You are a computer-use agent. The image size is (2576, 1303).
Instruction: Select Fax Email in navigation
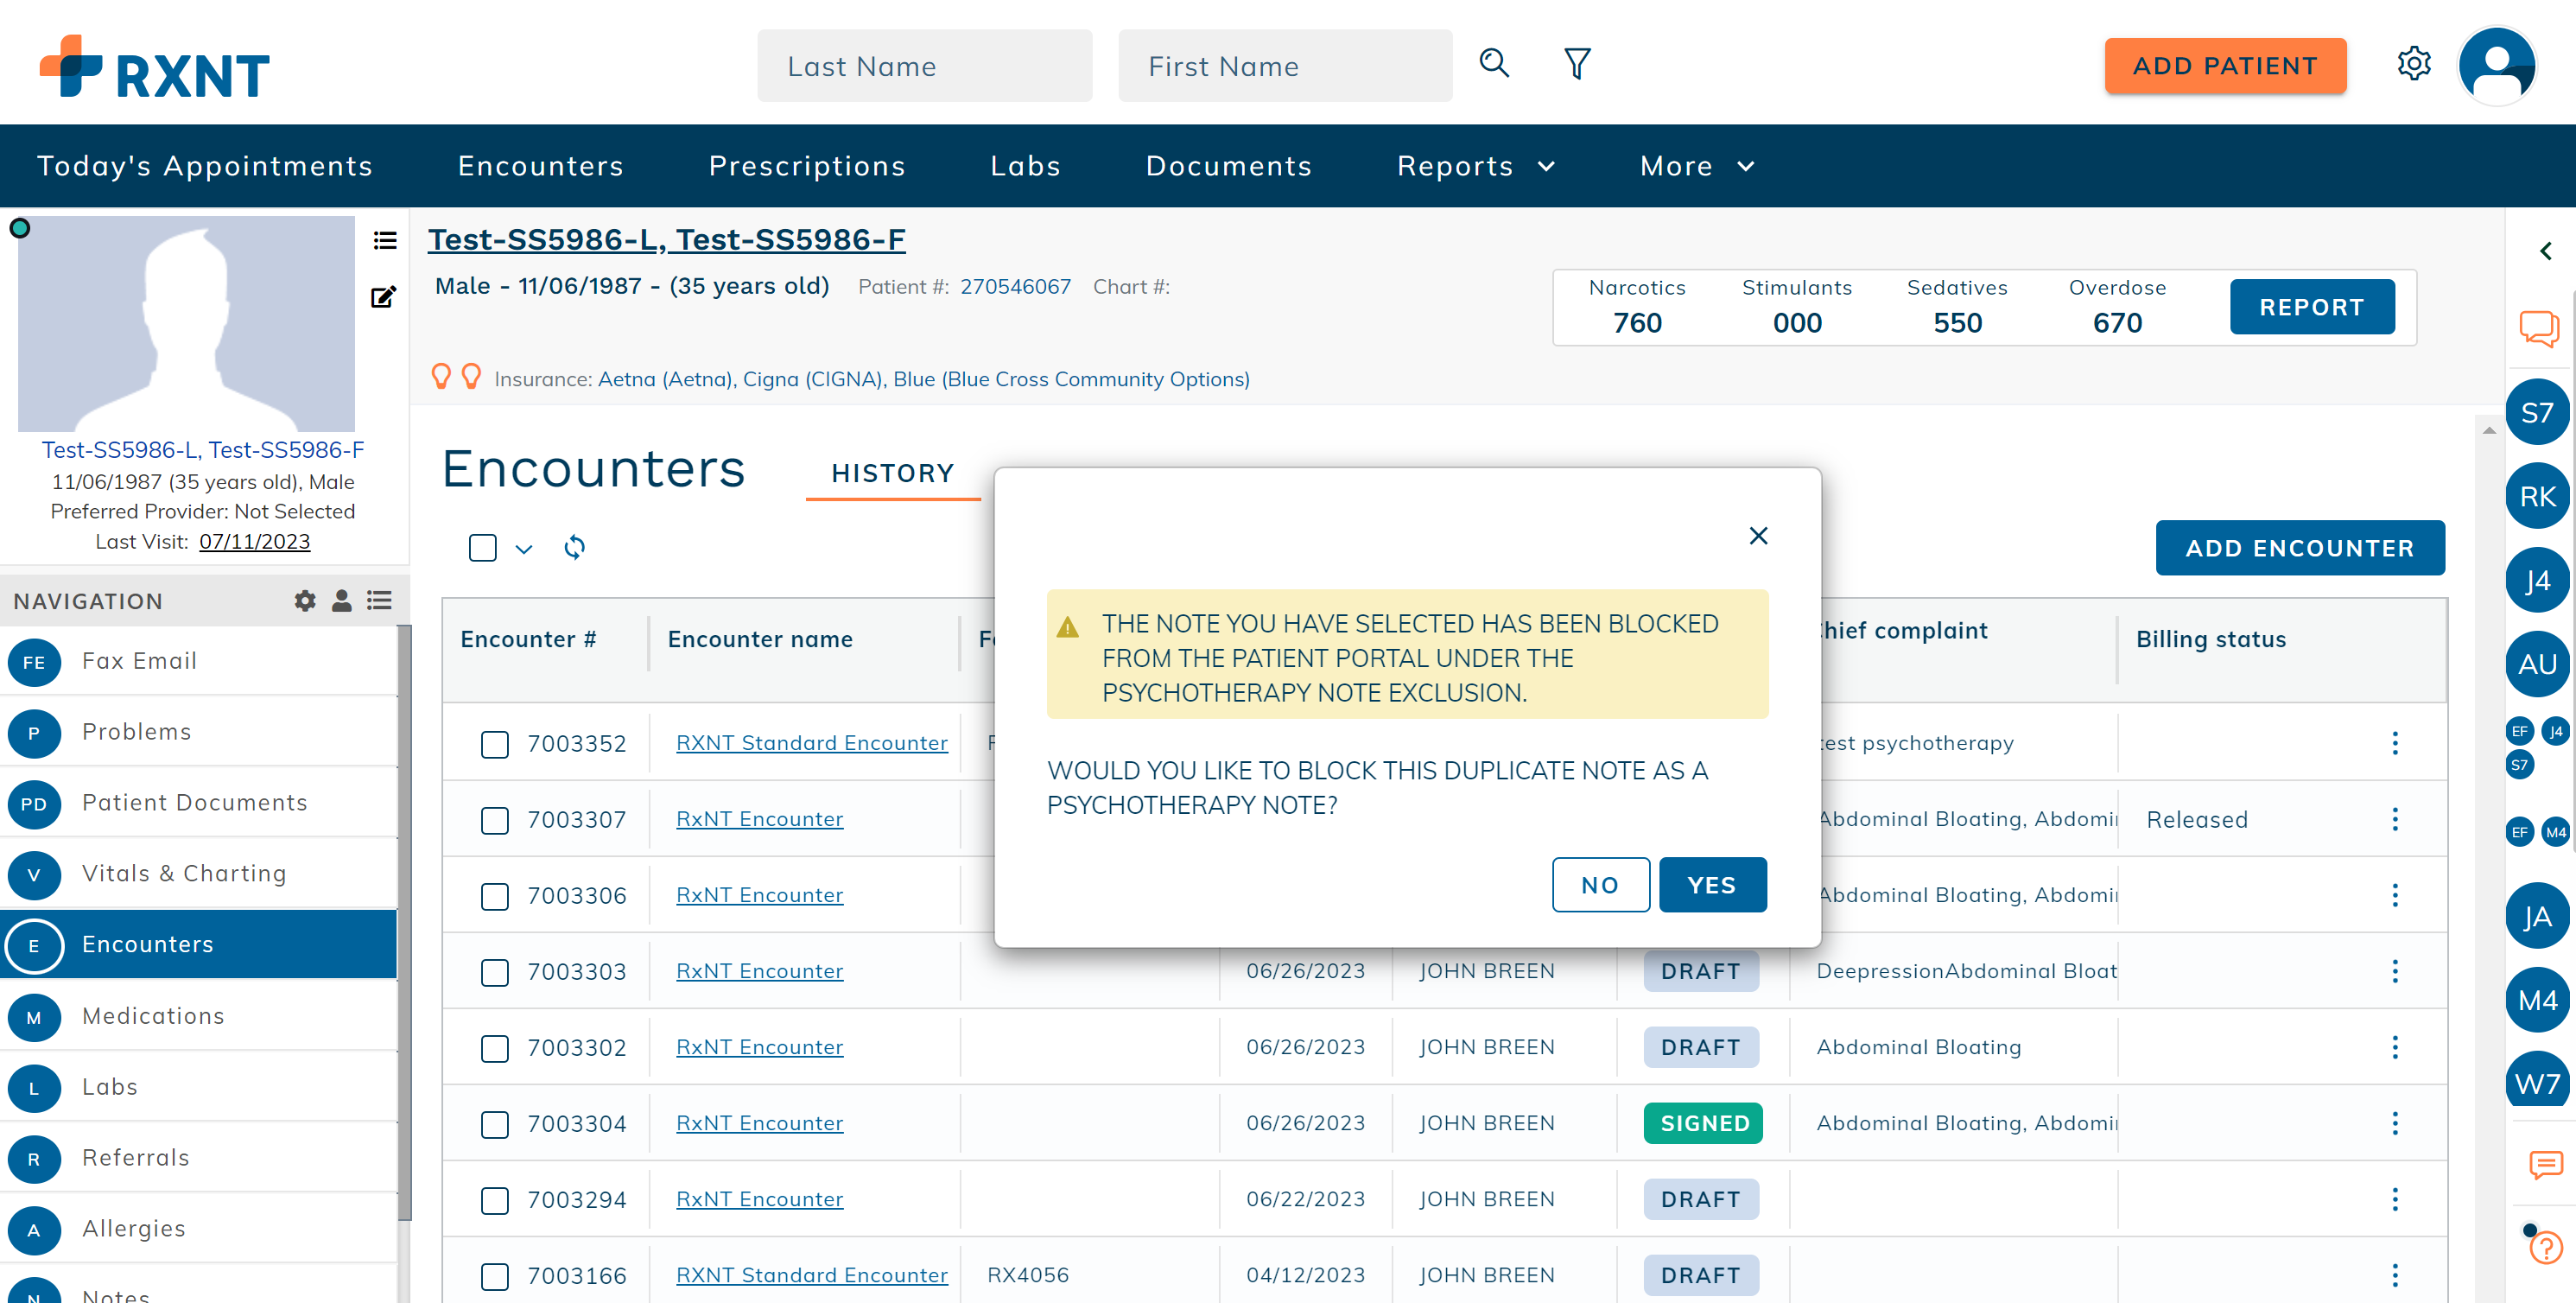click(199, 661)
